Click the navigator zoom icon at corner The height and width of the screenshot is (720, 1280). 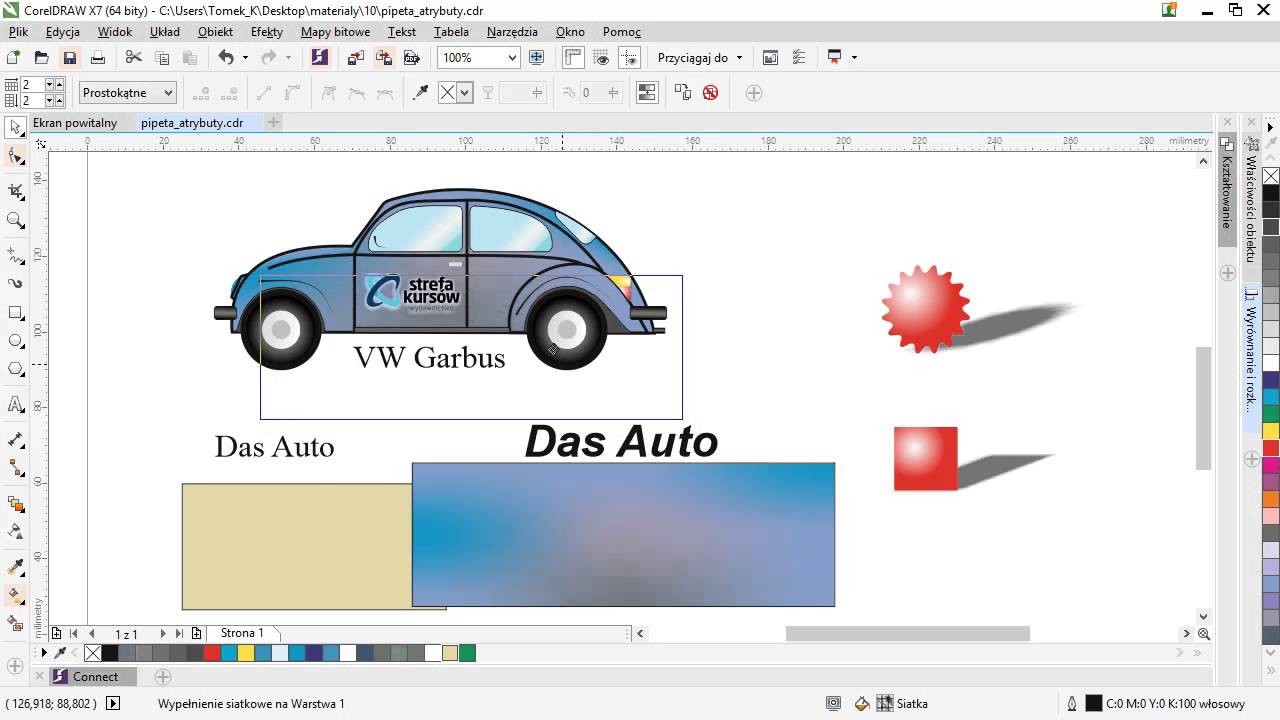(1204, 633)
